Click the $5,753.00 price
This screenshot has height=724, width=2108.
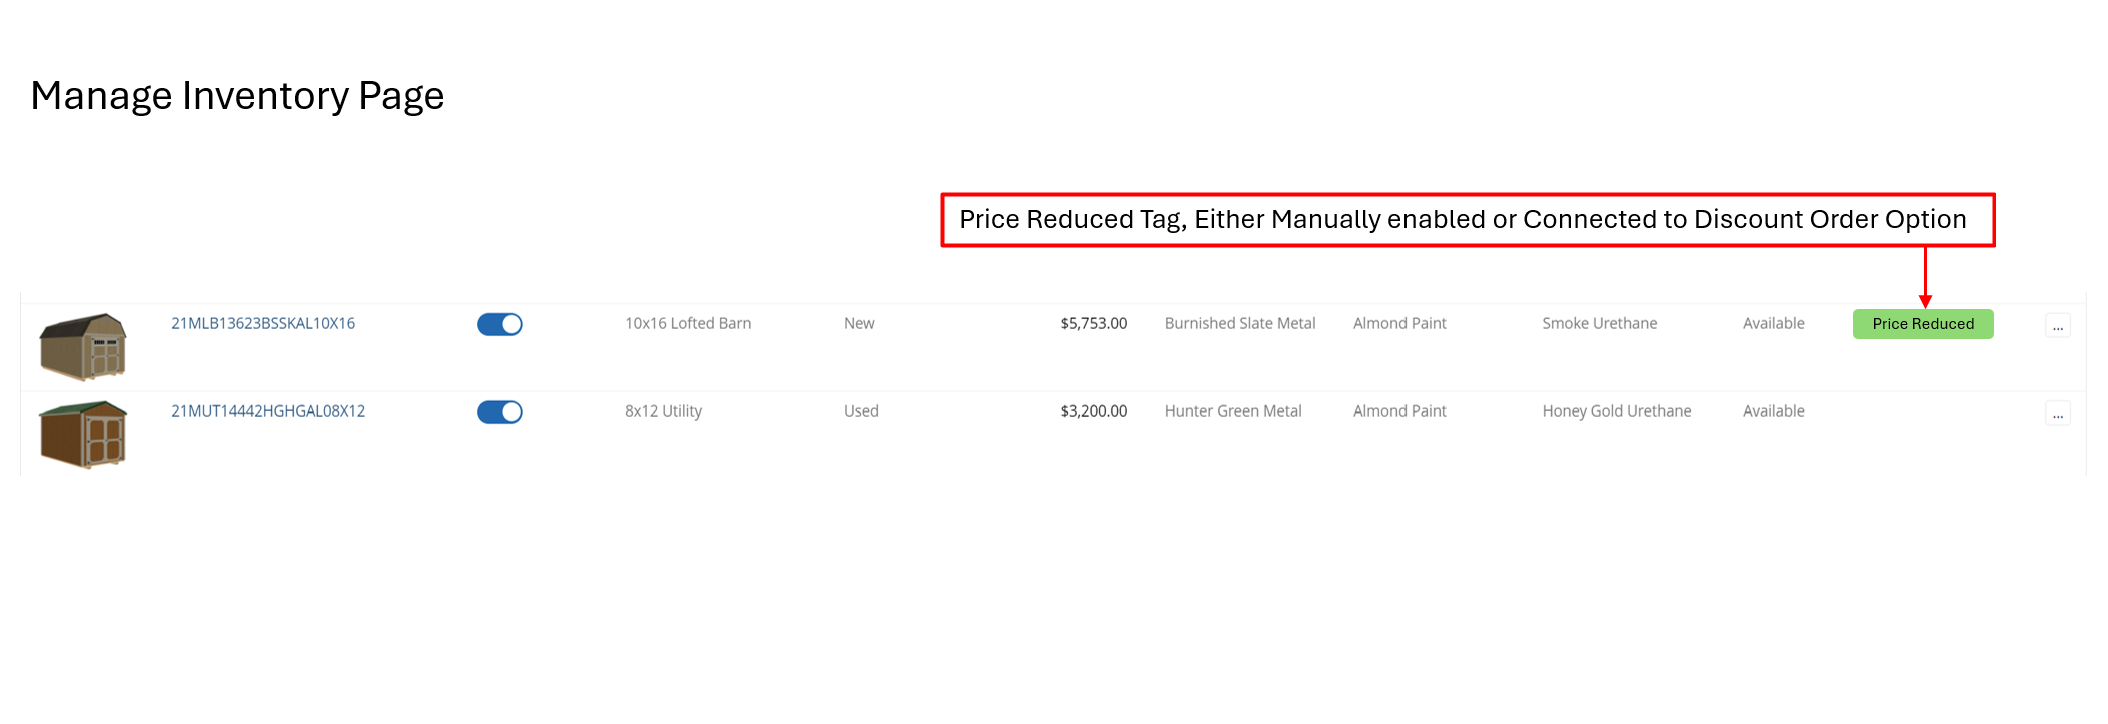(x=1093, y=324)
